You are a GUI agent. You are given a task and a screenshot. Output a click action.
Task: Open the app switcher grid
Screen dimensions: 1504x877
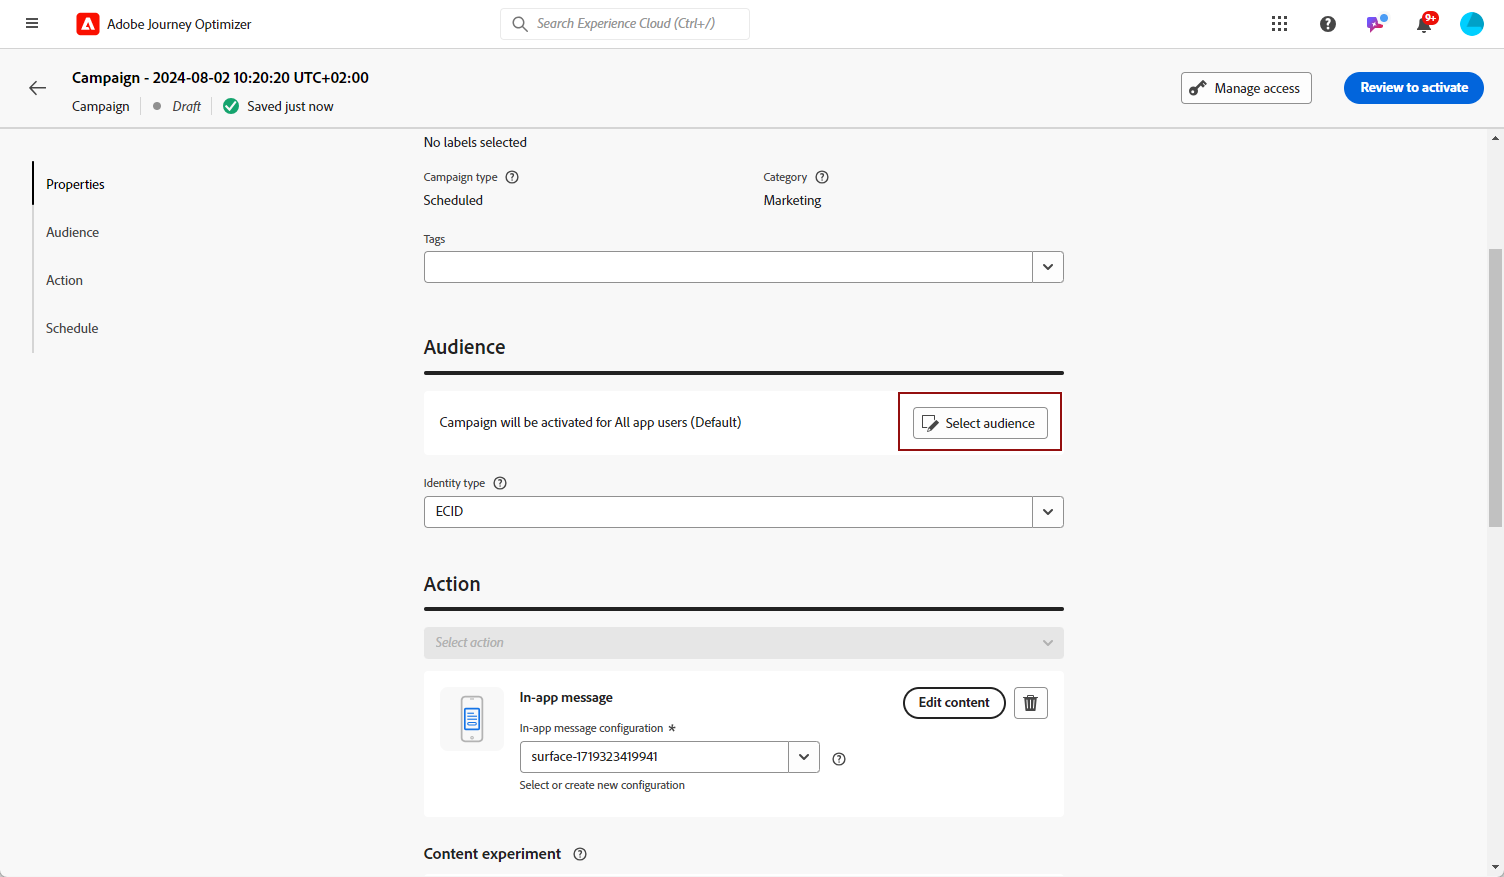click(x=1279, y=24)
